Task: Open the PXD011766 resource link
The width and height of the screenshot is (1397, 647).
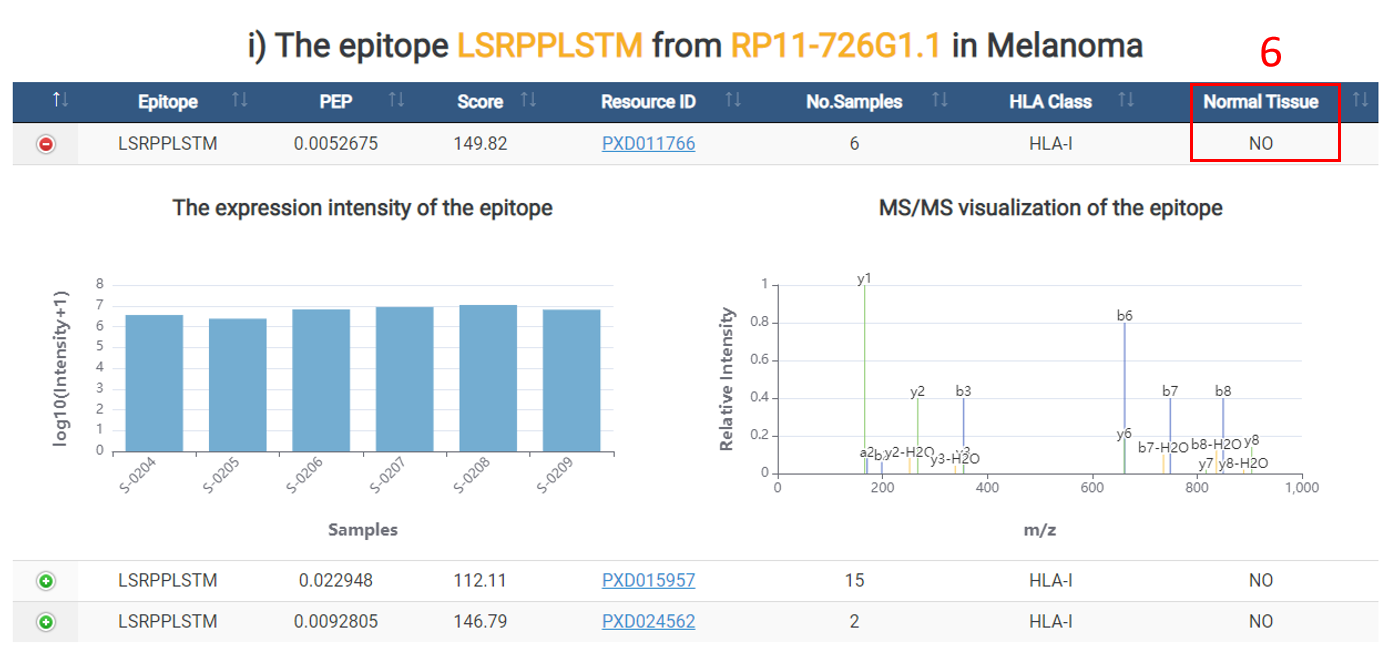Action: (x=648, y=144)
